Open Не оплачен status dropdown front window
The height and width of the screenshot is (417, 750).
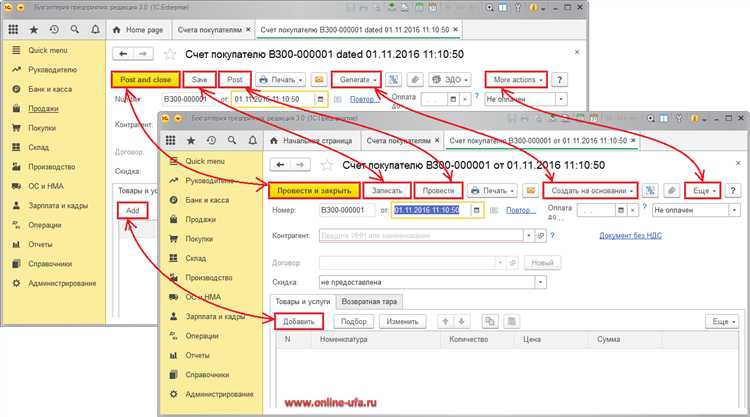(x=734, y=210)
